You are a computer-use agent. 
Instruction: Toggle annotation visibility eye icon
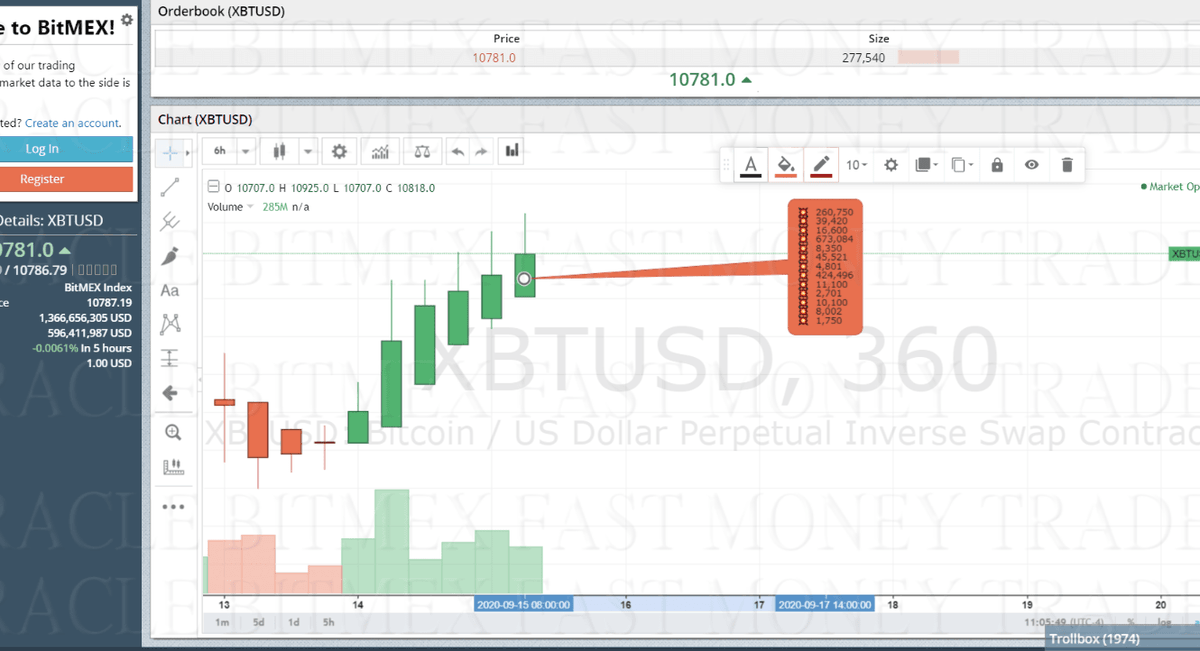pyautogui.click(x=1032, y=165)
